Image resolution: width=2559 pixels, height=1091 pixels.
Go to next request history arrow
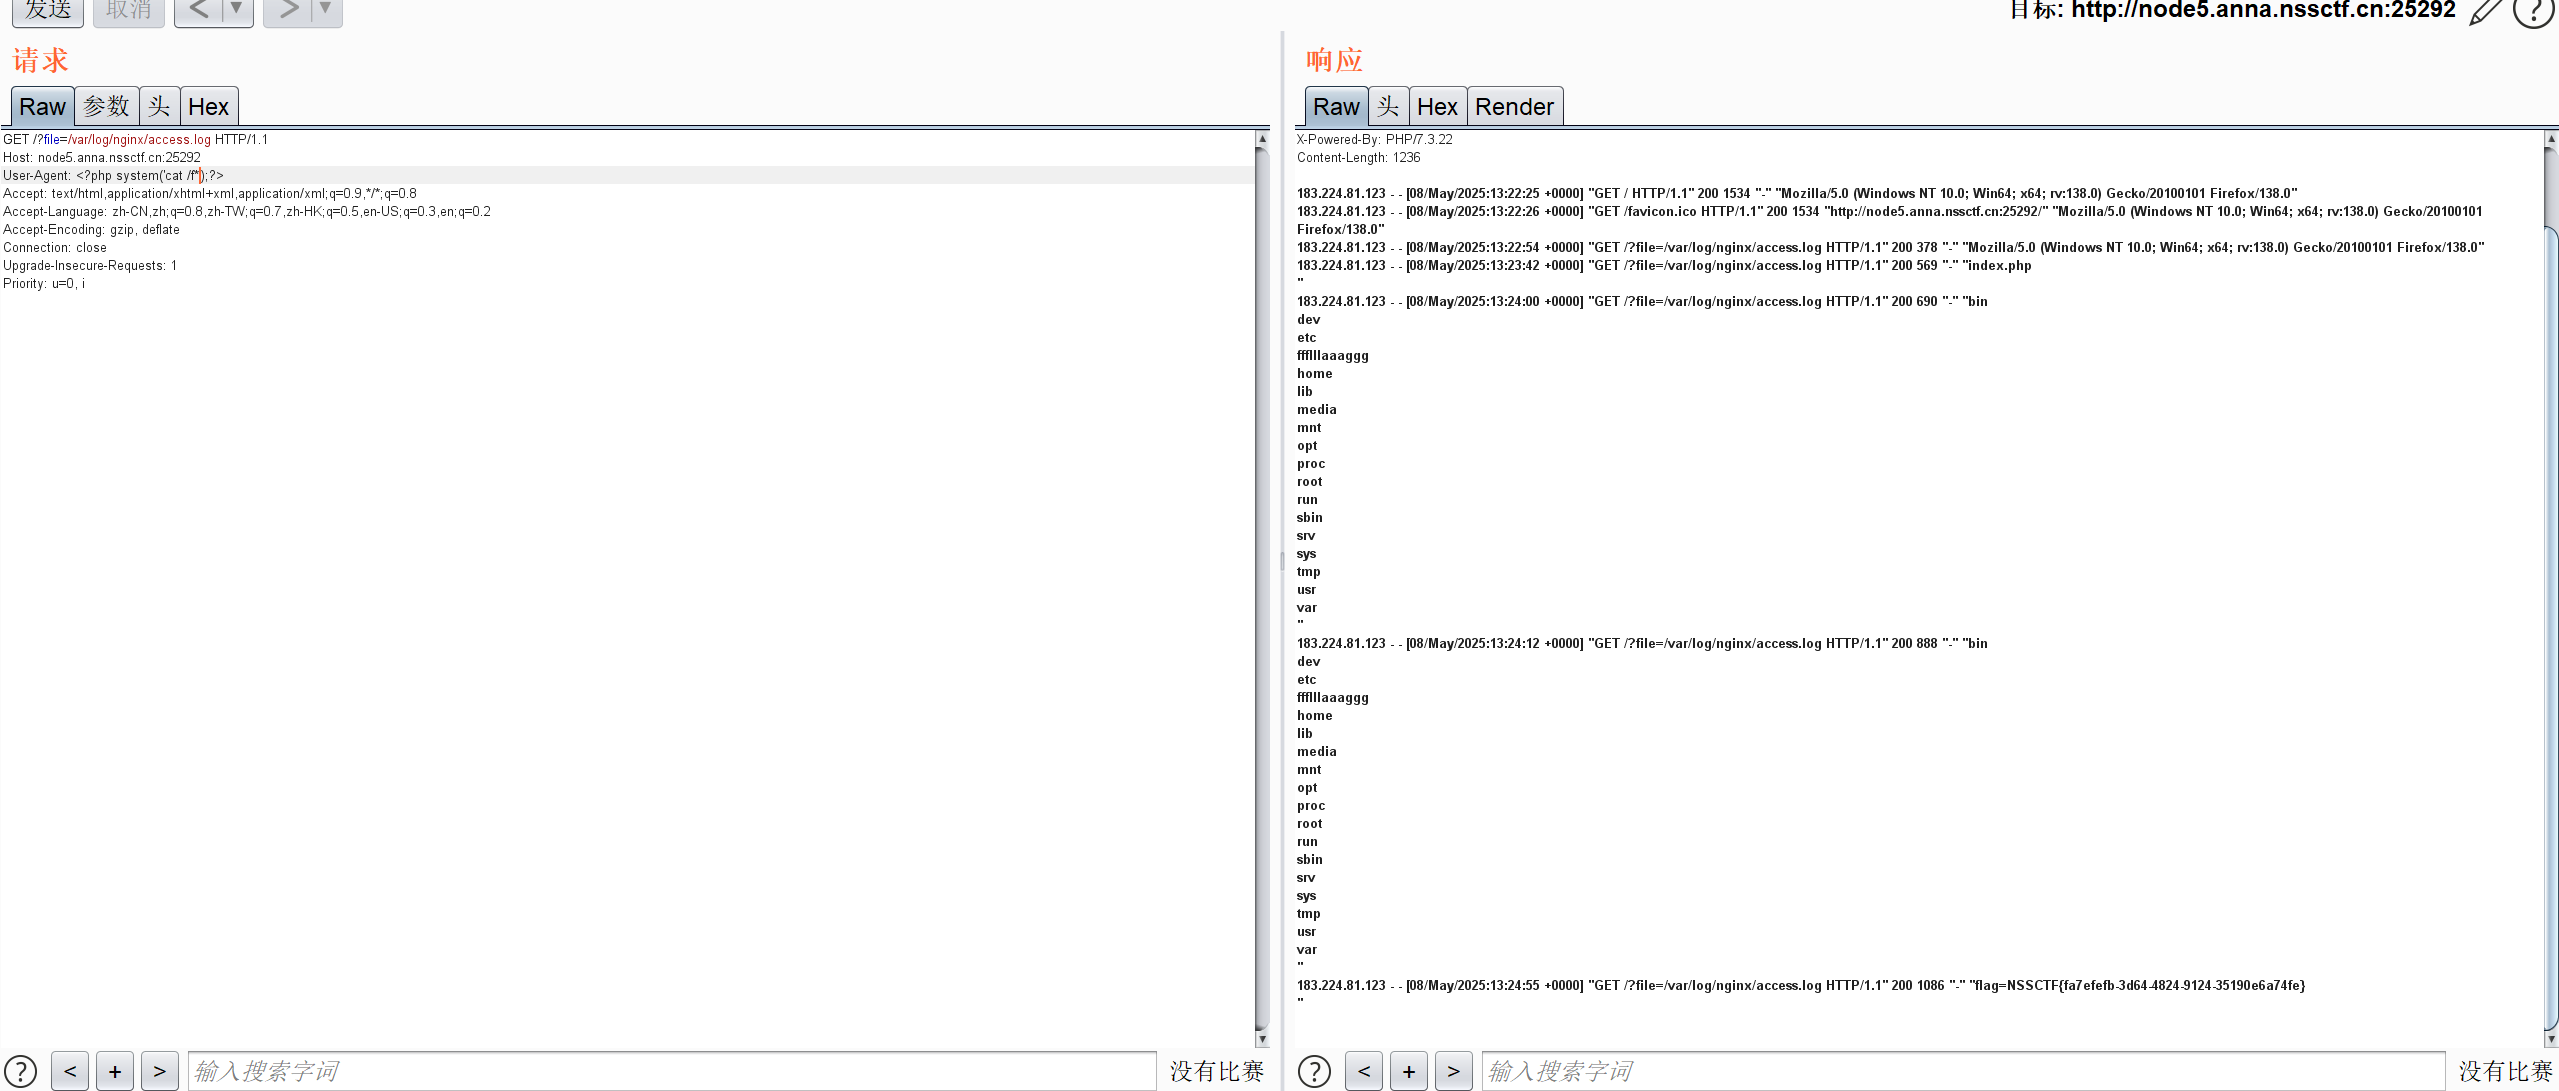pyautogui.click(x=288, y=10)
